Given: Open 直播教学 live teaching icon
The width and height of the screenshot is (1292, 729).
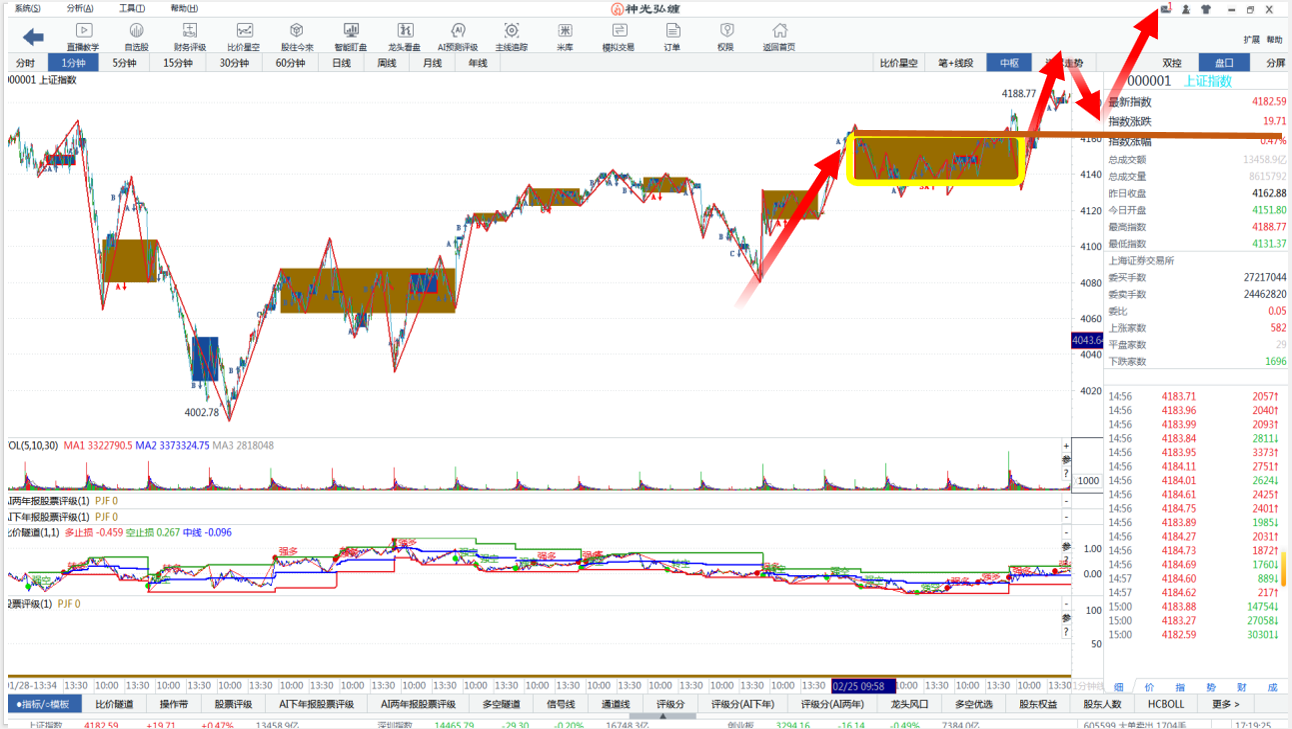Looking at the screenshot, I should pyautogui.click(x=83, y=37).
